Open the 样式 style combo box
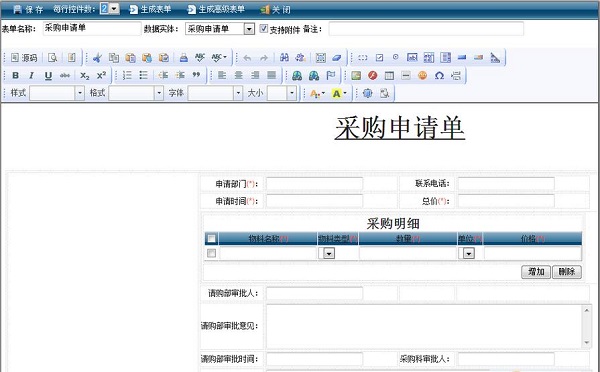This screenshot has height=372, width=600. click(x=57, y=93)
